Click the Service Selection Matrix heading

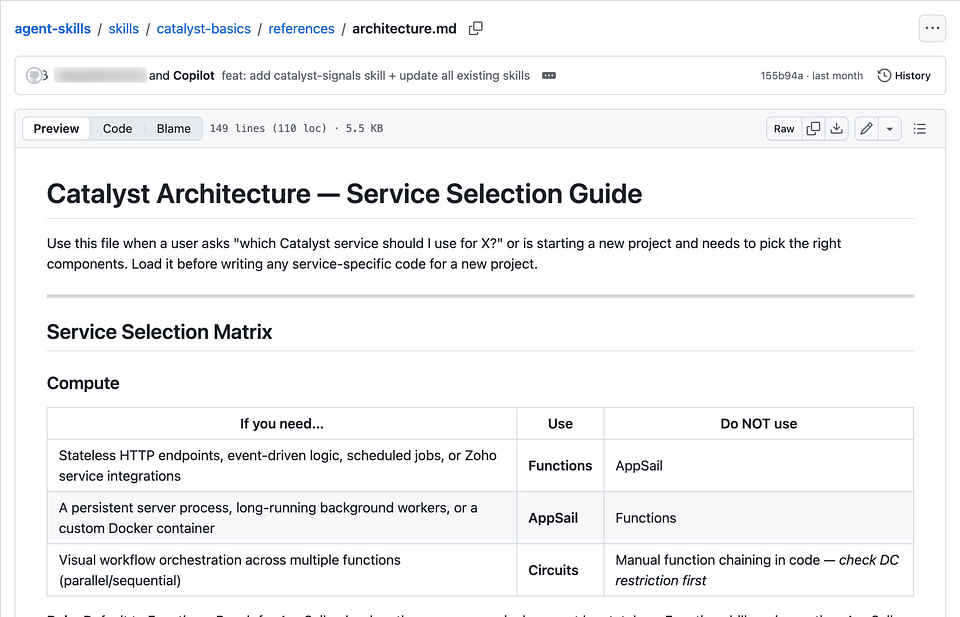159,332
